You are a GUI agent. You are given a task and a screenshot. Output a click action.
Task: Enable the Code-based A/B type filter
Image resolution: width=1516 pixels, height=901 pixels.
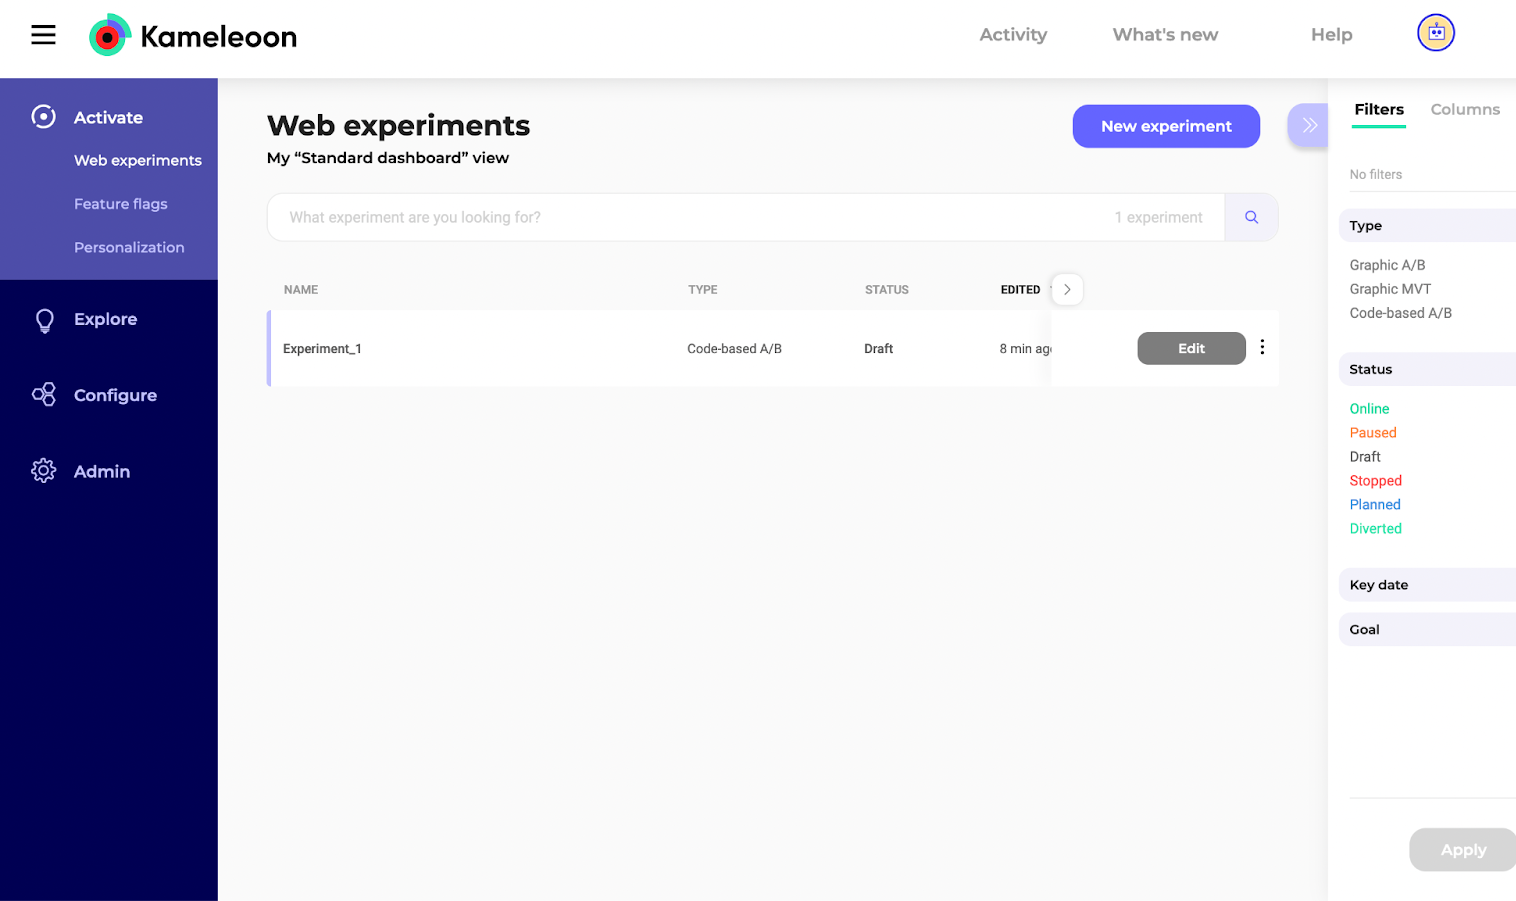(1400, 312)
